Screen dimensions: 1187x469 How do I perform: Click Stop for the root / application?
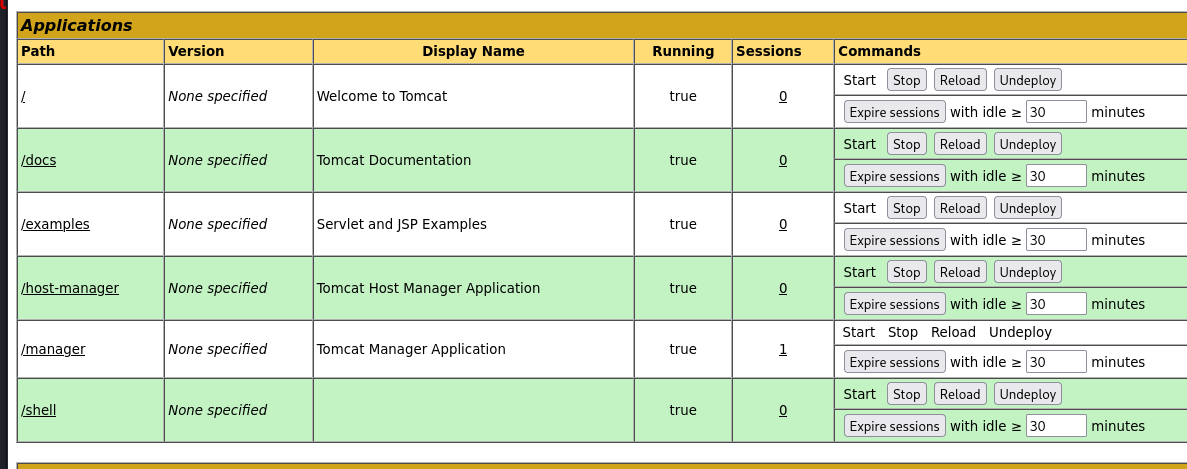pyautogui.click(x=906, y=80)
